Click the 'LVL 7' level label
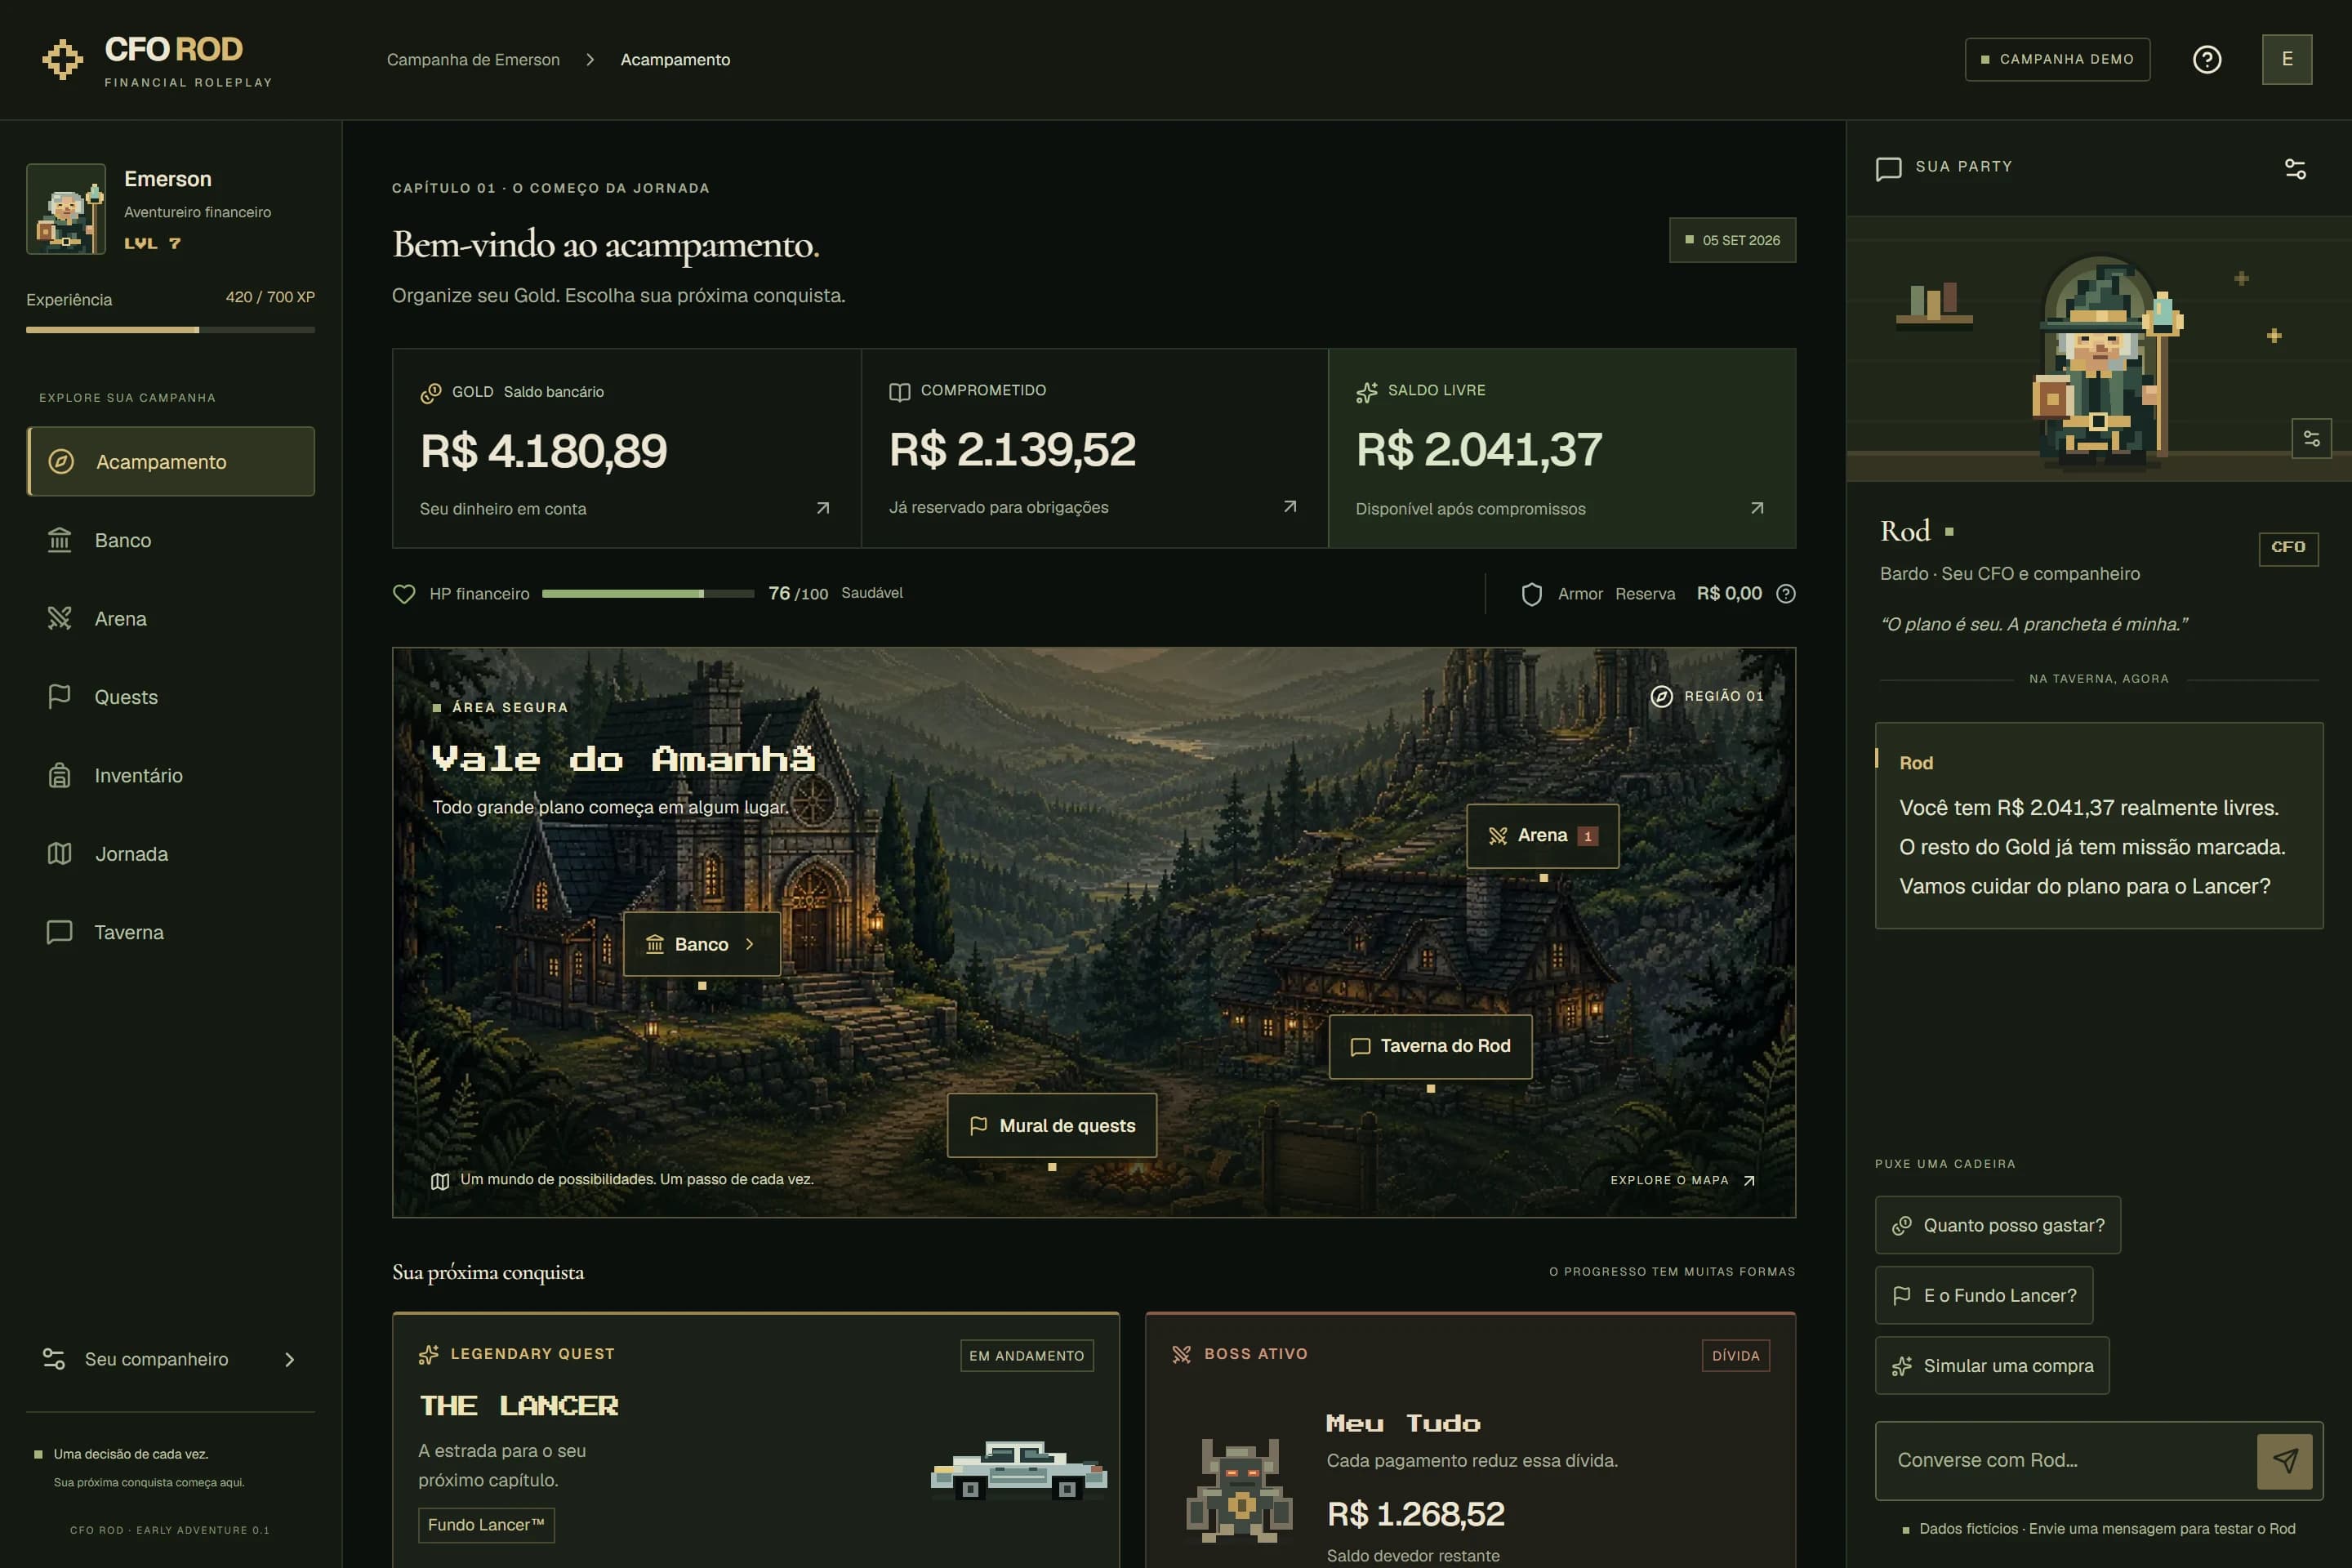This screenshot has width=2352, height=1568. pos(152,243)
